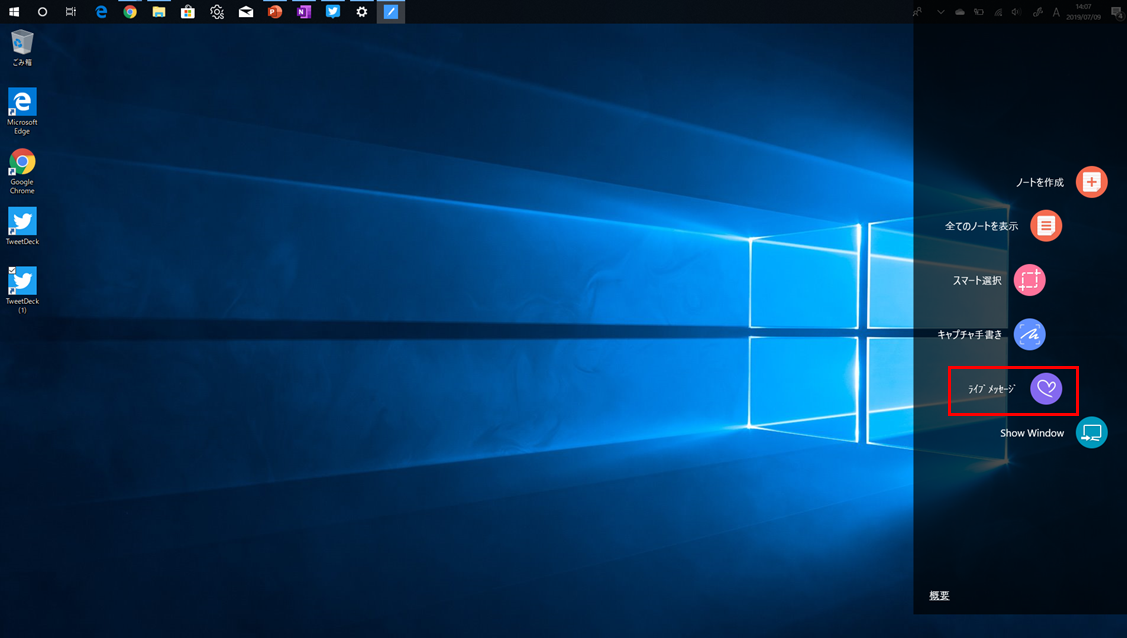
Task: Select the active blue pen app in taskbar
Action: pos(391,11)
